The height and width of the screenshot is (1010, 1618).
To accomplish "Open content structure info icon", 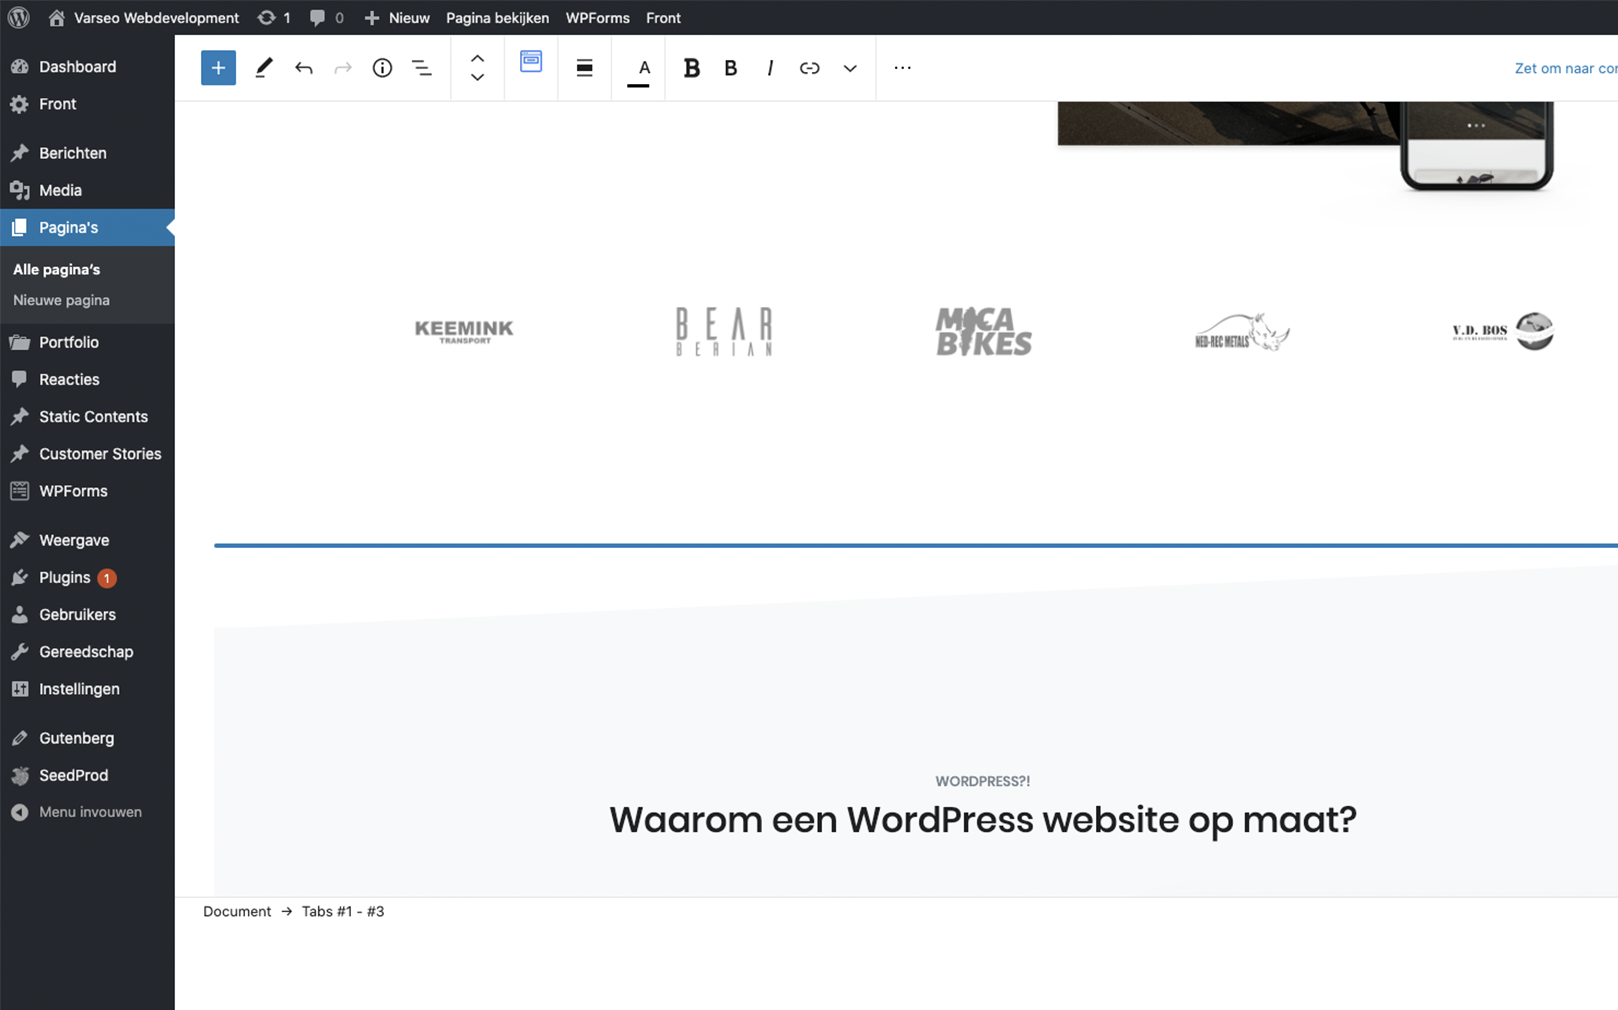I will [382, 68].
